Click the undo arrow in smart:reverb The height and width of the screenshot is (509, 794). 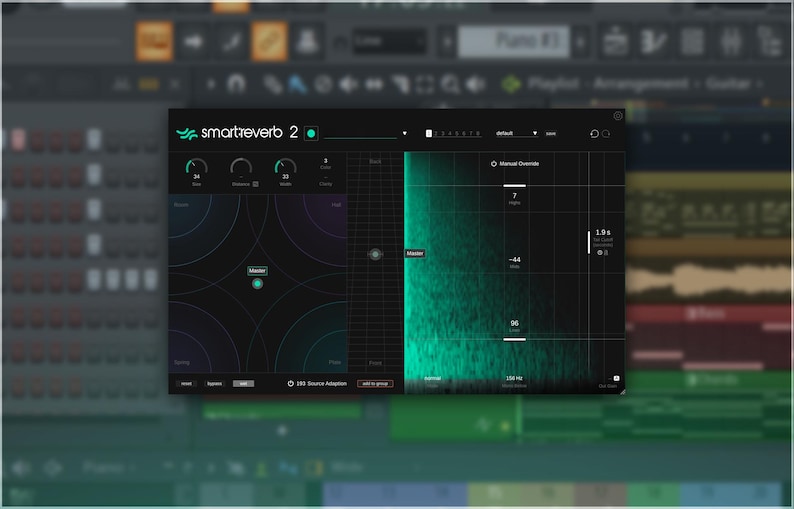click(x=594, y=134)
